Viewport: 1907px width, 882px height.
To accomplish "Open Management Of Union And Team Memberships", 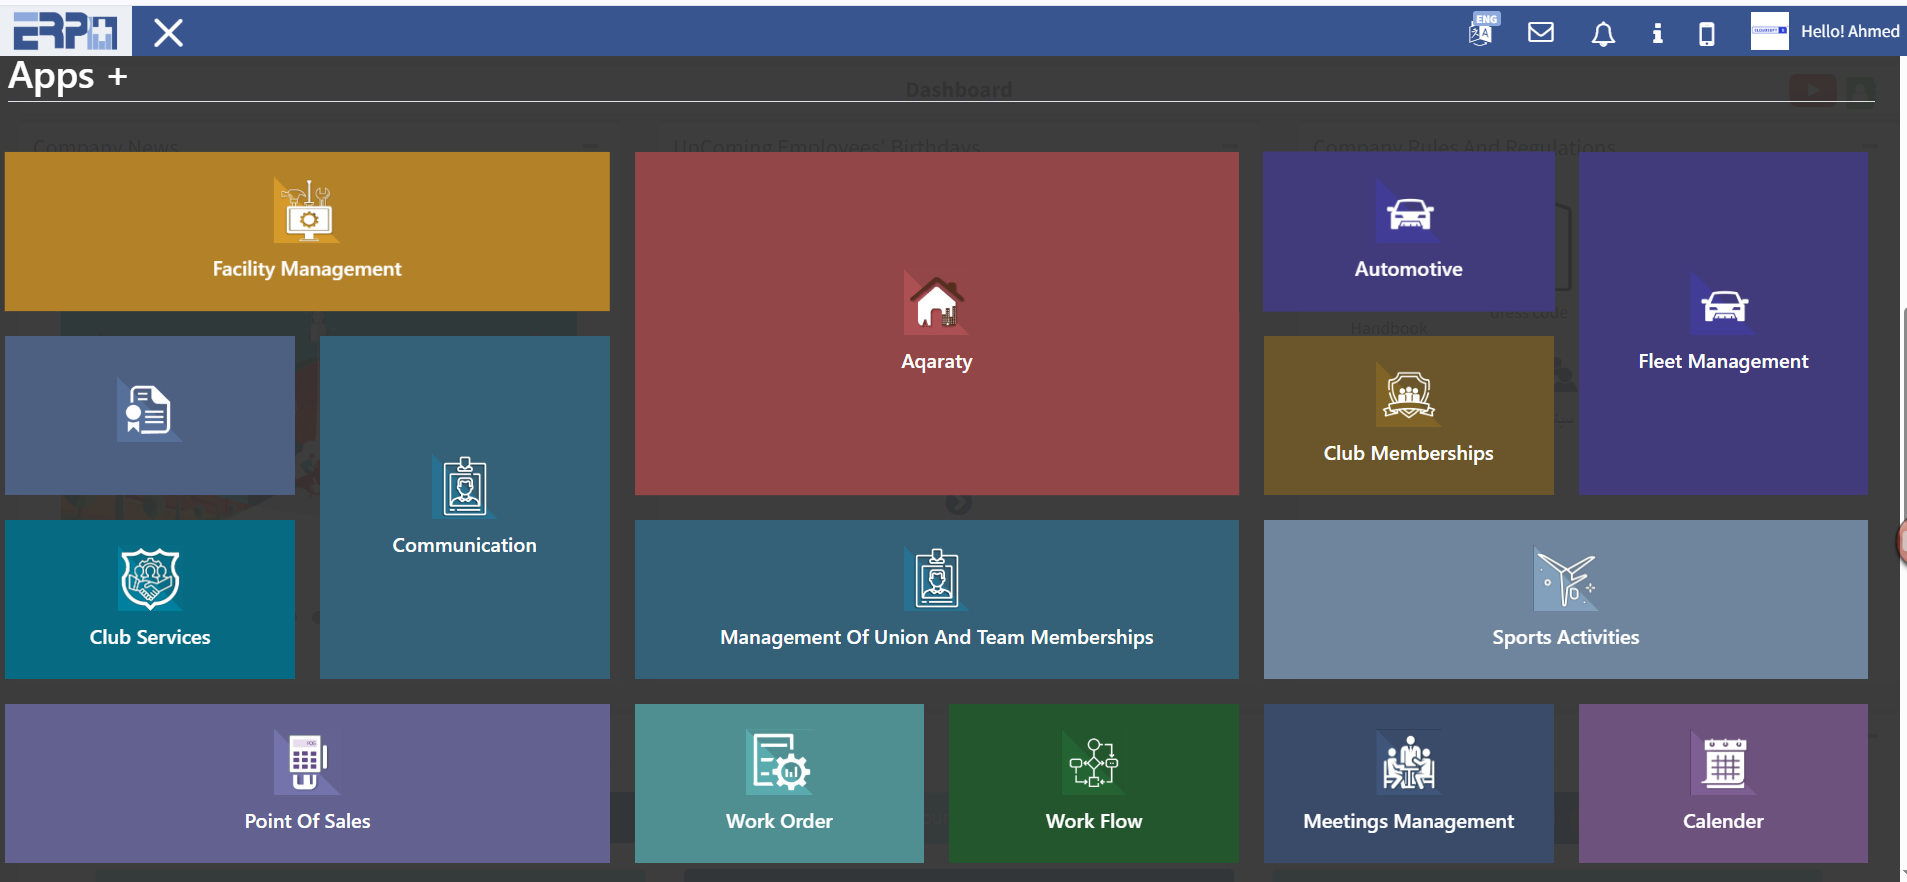I will coord(936,600).
